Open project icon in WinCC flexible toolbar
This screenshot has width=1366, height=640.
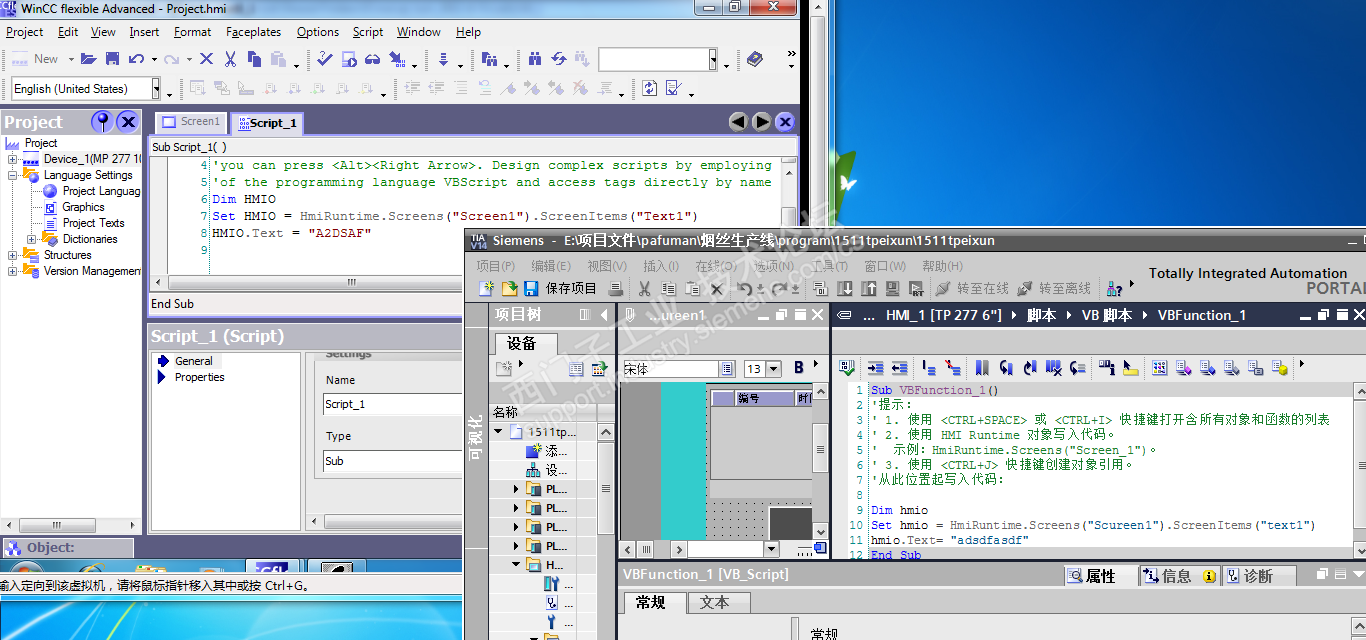point(89,59)
